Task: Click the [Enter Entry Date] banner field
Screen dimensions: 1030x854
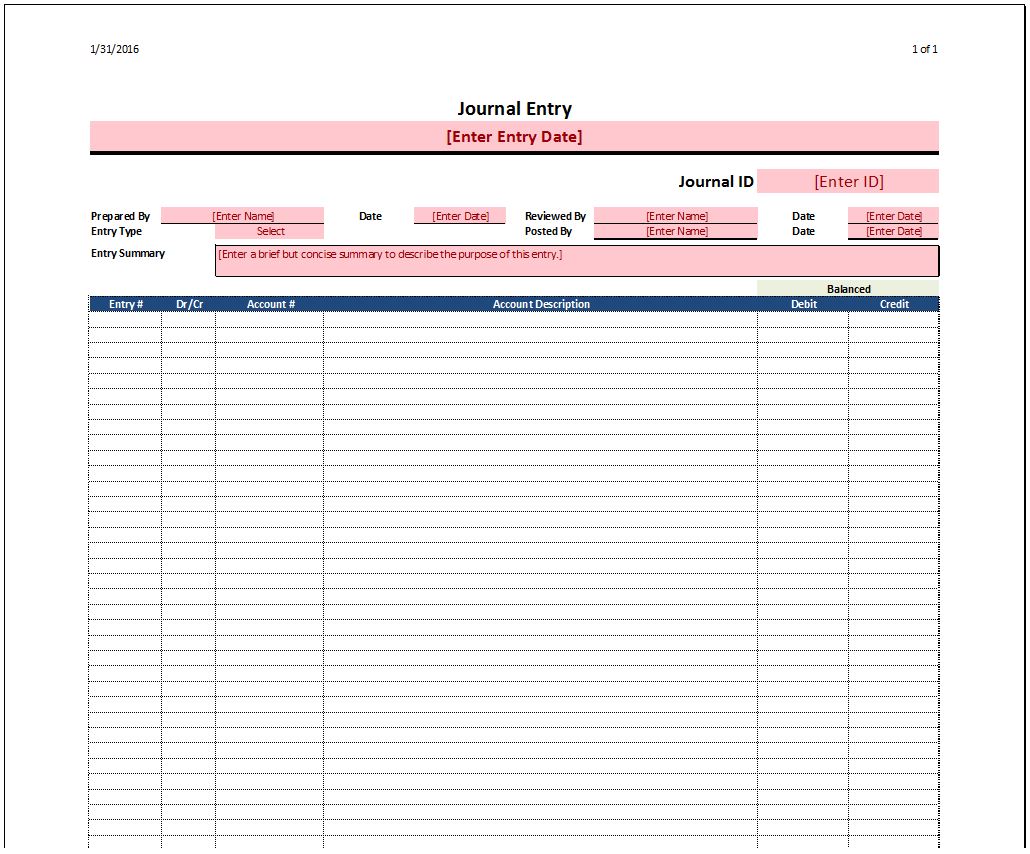Action: coord(514,136)
